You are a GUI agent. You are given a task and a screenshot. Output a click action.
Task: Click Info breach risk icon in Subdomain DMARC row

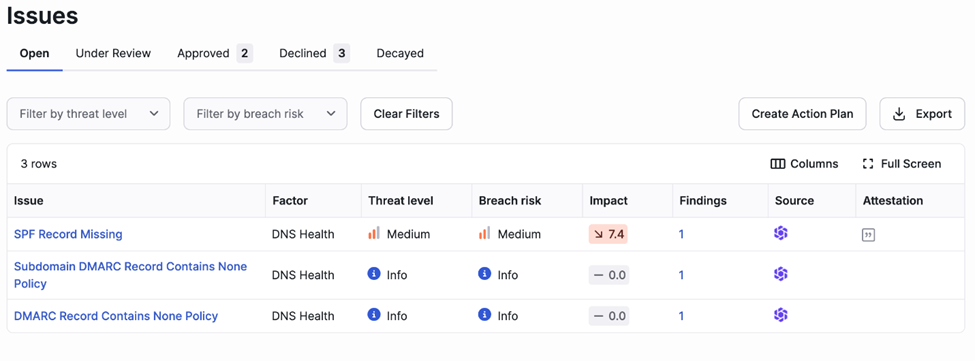tap(484, 274)
